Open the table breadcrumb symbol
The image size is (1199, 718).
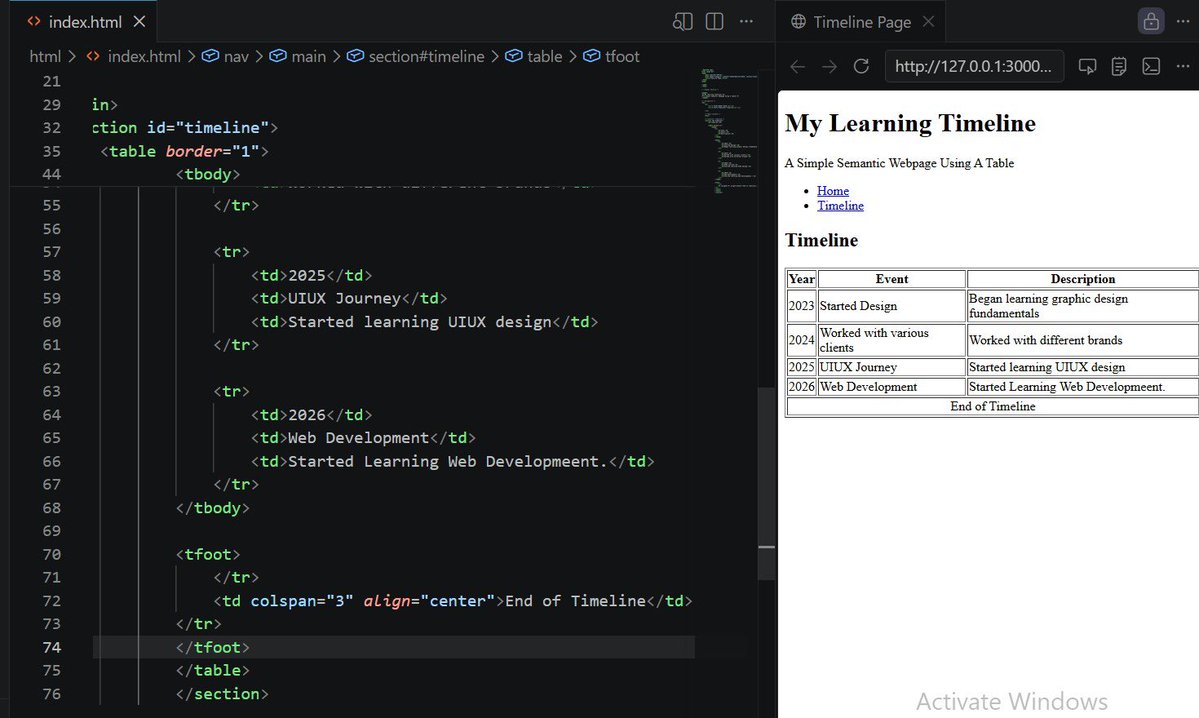click(x=534, y=57)
